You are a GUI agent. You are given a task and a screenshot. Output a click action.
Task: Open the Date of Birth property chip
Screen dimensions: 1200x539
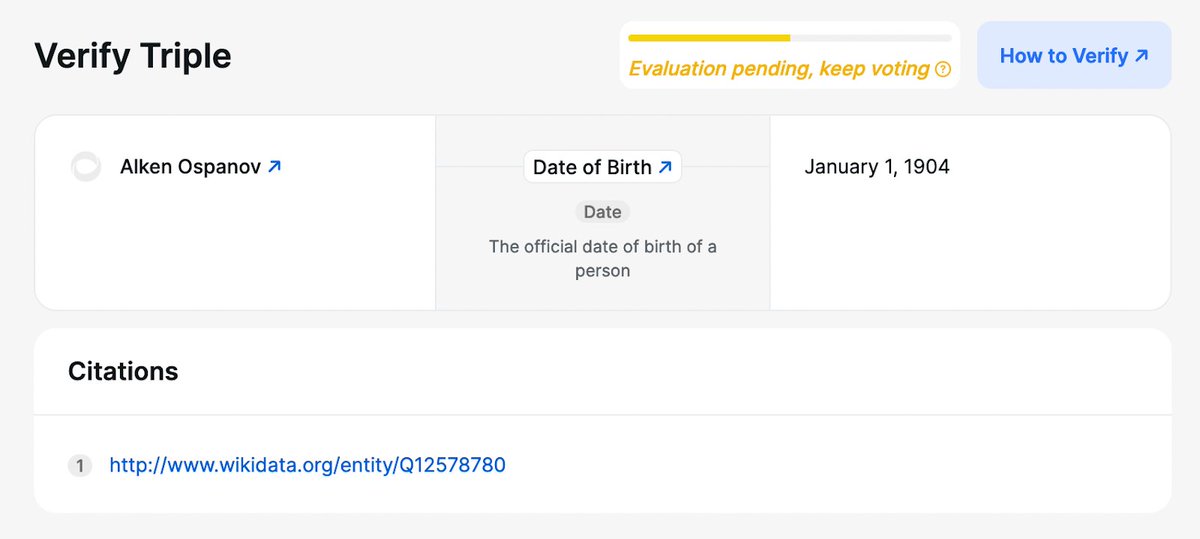592,167
